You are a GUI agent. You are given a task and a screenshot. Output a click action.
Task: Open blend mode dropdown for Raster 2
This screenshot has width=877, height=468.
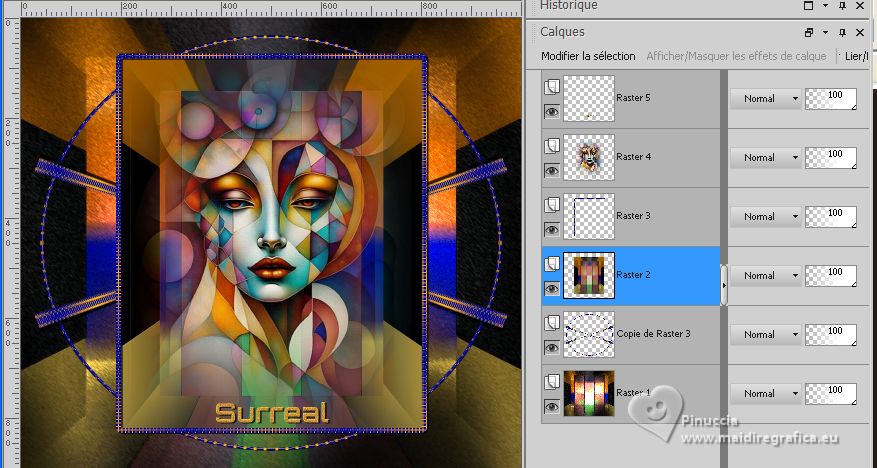[x=766, y=275]
